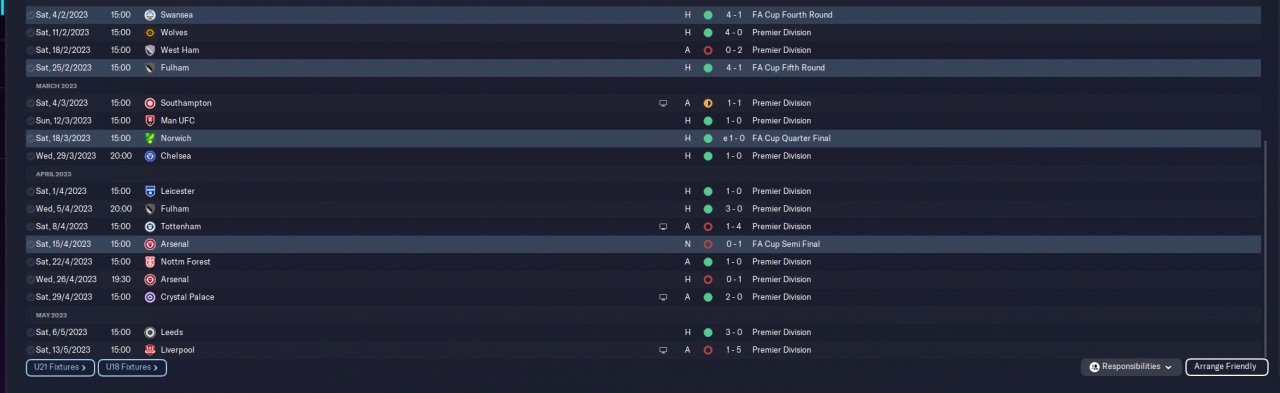The height and width of the screenshot is (393, 1280).
Task: Click the Wolves club badge icon
Action: pos(150,32)
